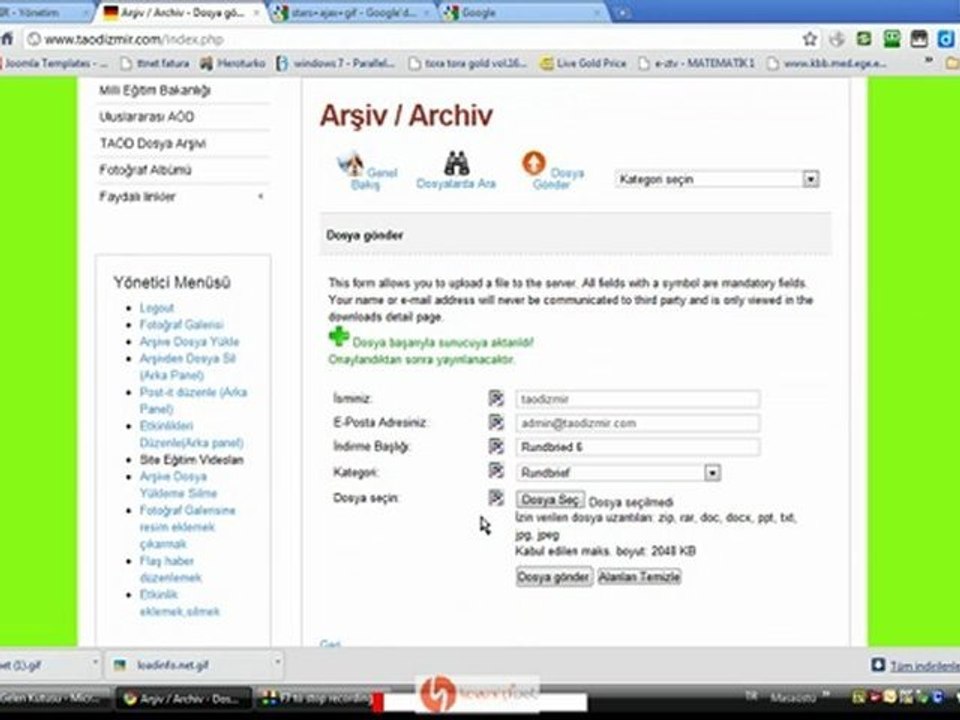
Task: Open Uluslararası AÖD menu item
Action: pyautogui.click(x=147, y=116)
